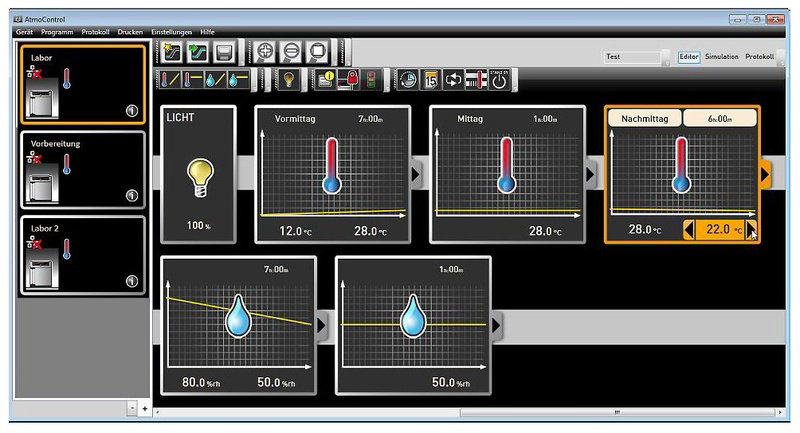Open the Hilfe menu
The image size is (800, 433).
point(207,32)
